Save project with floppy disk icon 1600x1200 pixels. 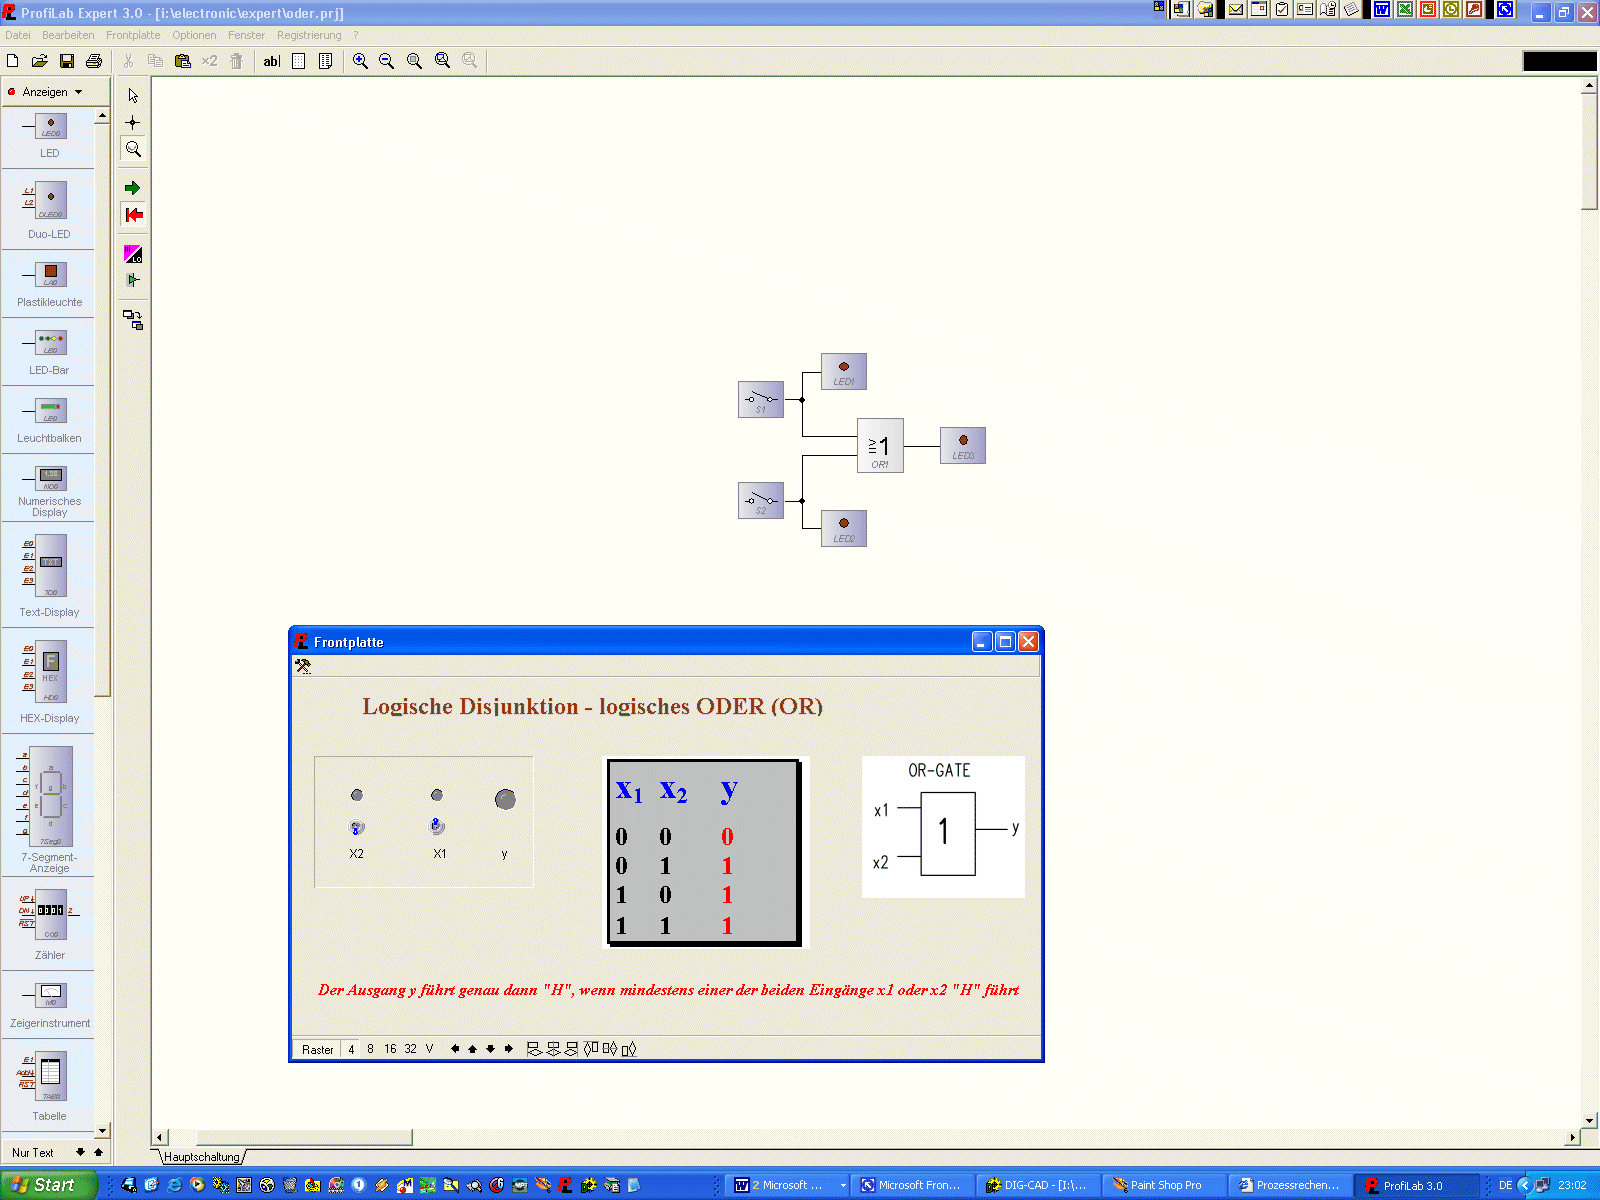click(67, 61)
